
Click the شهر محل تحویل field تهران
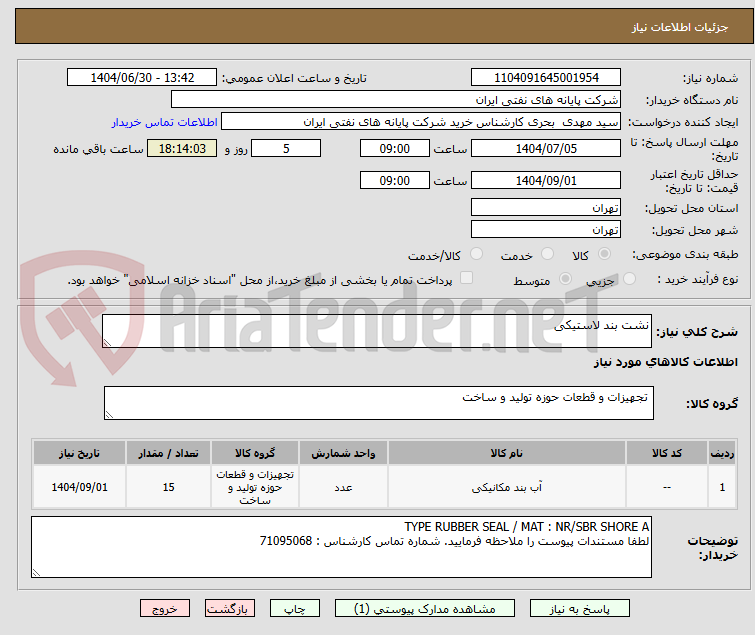[x=546, y=229]
